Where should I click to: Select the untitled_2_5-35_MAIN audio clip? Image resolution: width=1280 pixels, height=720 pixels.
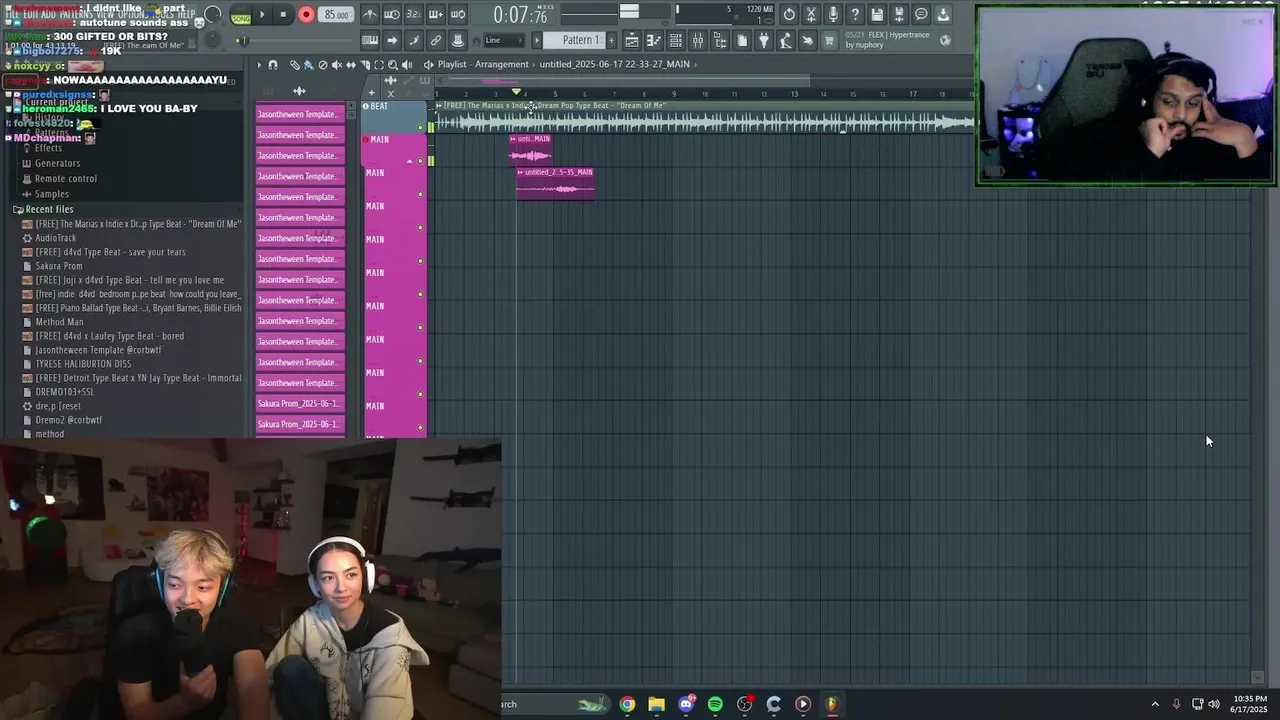[555, 183]
